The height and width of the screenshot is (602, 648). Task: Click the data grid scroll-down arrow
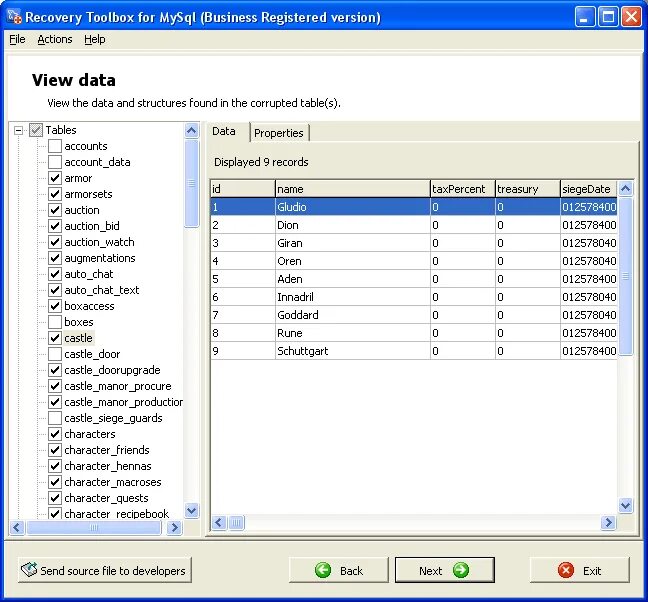[626, 505]
